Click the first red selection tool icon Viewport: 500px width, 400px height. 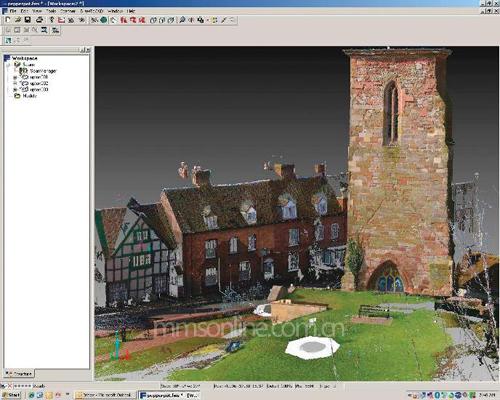(x=124, y=20)
